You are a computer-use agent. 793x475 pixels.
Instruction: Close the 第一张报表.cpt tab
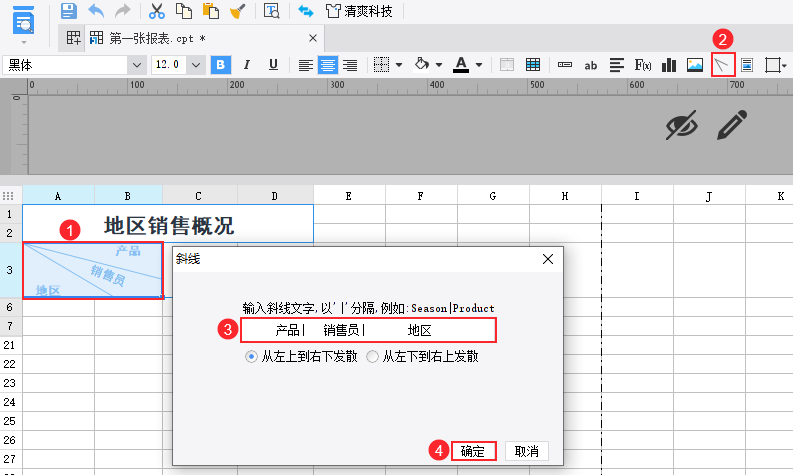[313, 38]
